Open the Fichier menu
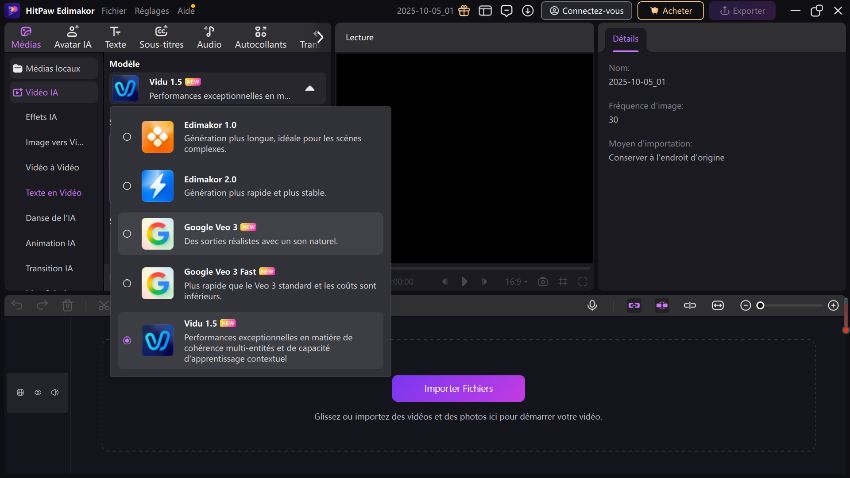This screenshot has height=478, width=850. 114,11
